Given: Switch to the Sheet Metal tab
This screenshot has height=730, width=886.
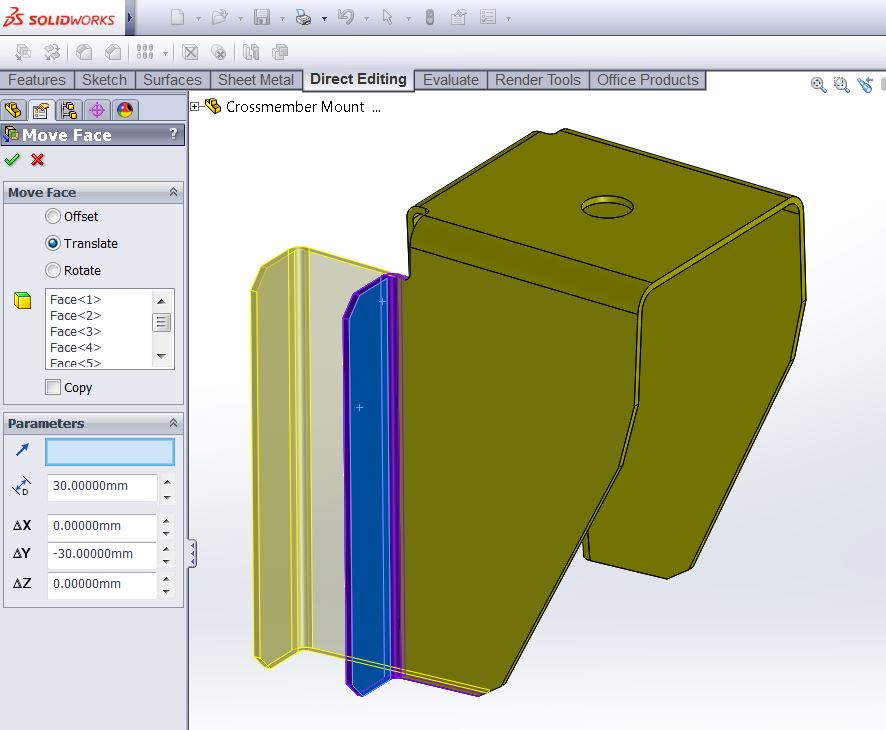Looking at the screenshot, I should [256, 80].
